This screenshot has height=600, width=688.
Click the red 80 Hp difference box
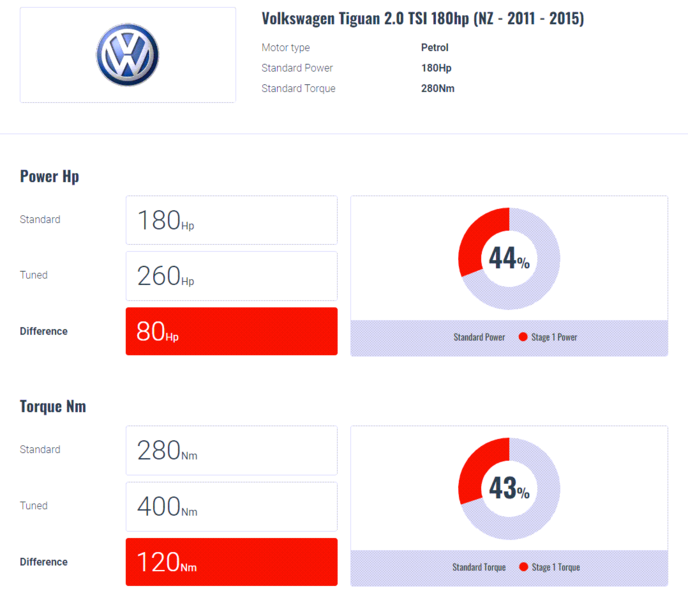(232, 331)
